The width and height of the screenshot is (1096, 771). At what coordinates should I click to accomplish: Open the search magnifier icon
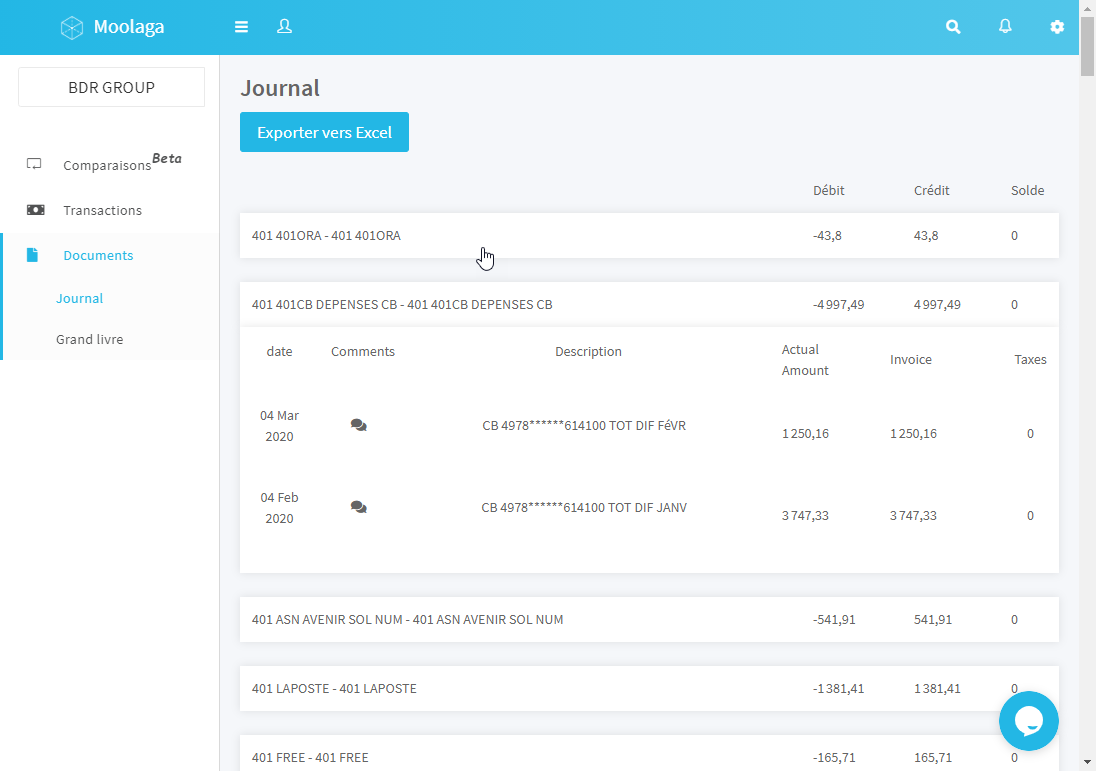[953, 27]
